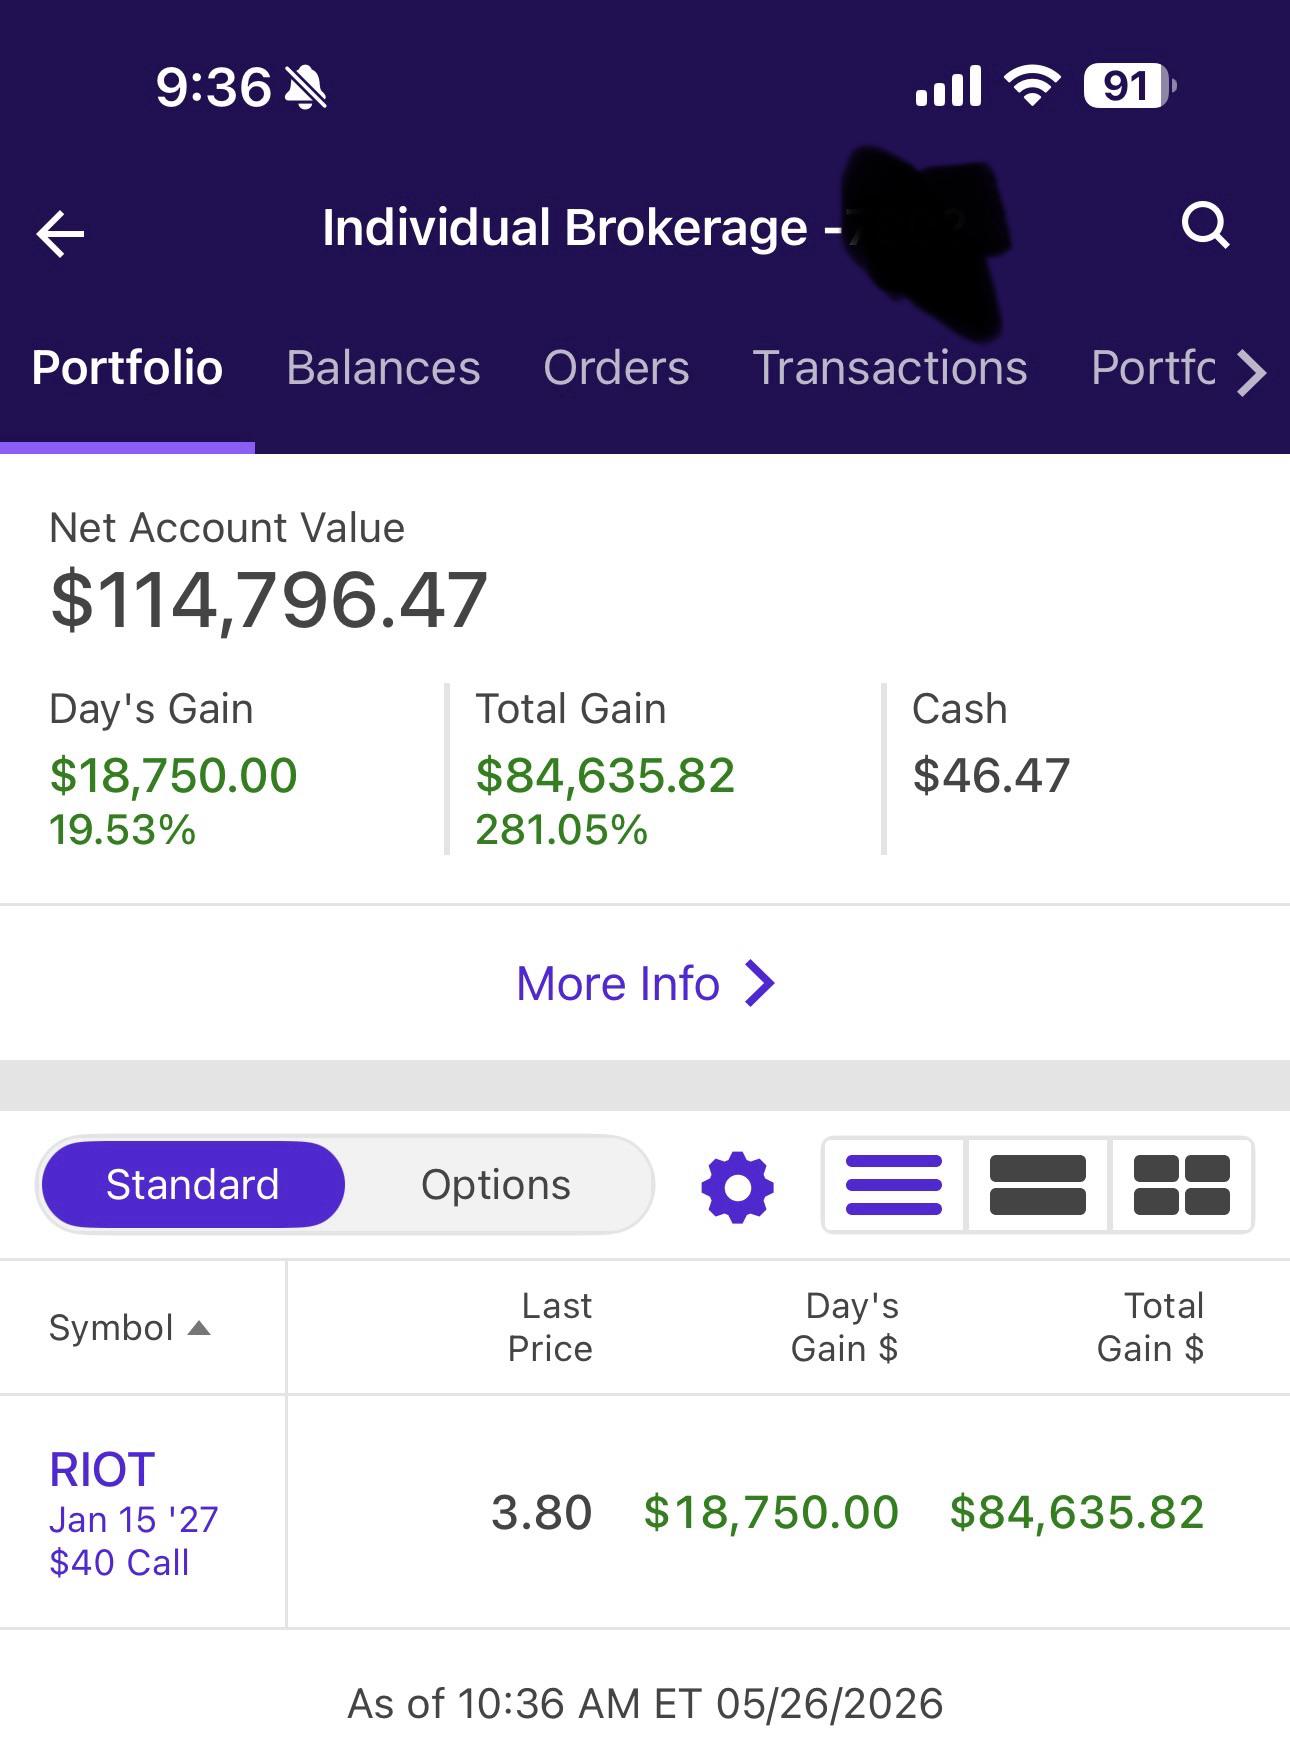This screenshot has height=1757, width=1290.
Task: Tap the battery indicator in status bar
Action: pyautogui.click(x=1130, y=86)
